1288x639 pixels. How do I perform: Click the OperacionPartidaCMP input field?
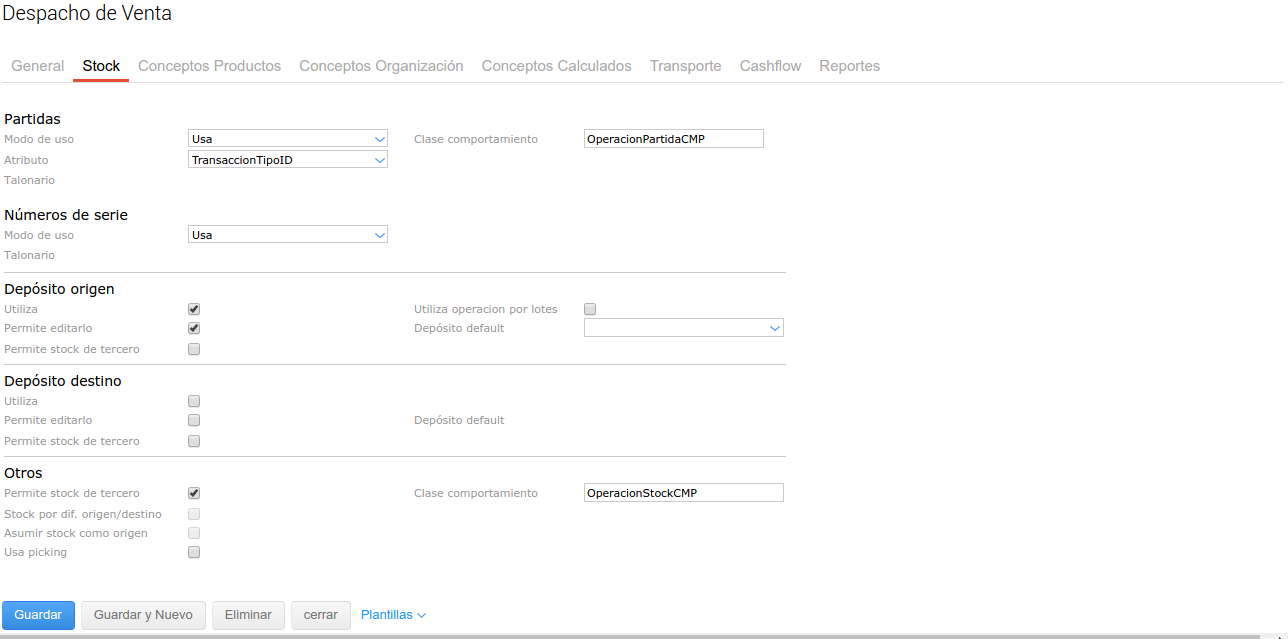(673, 139)
